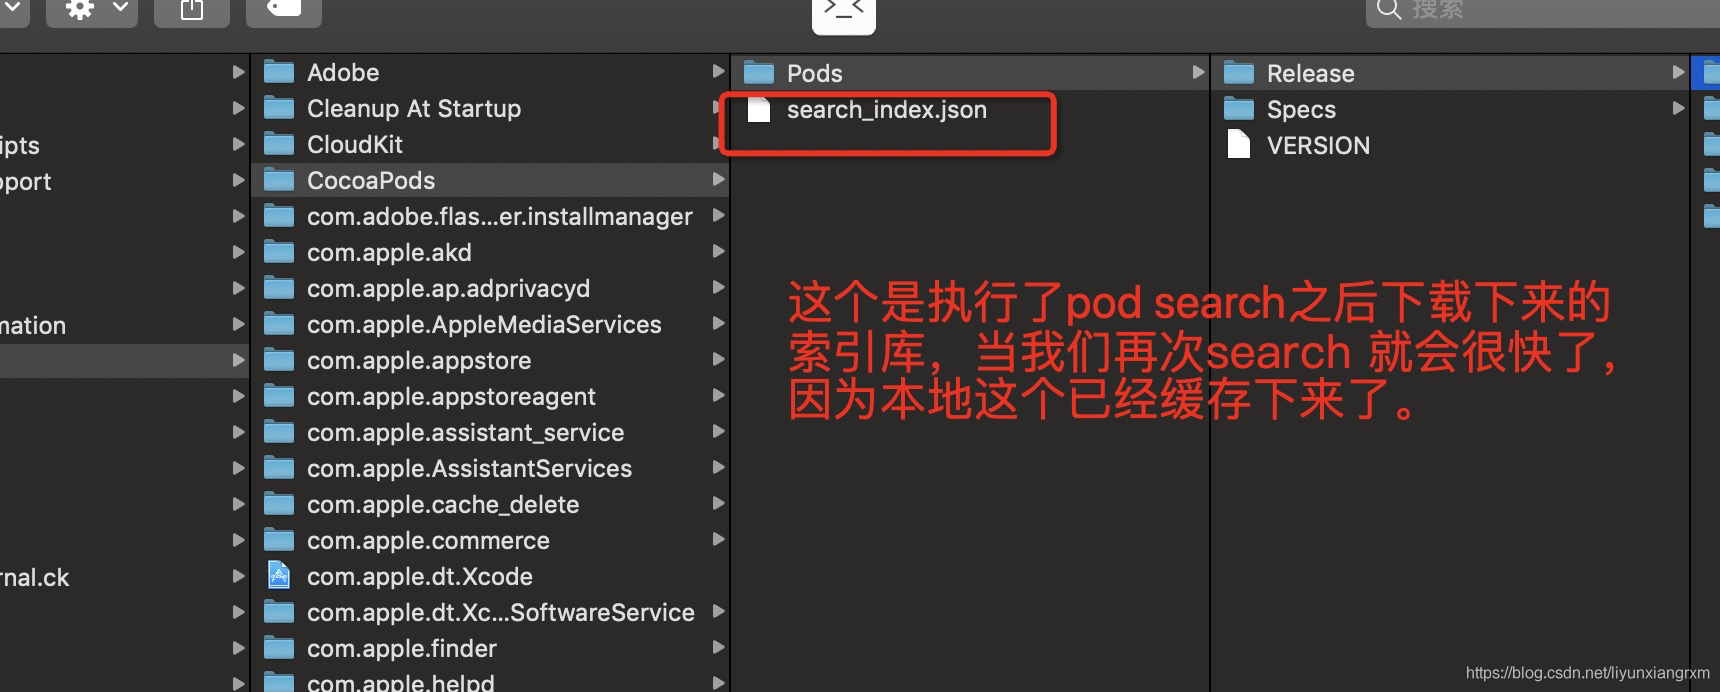Screen dimensions: 1720x692
Task: Select the Release folder icon
Action: click(x=1239, y=73)
